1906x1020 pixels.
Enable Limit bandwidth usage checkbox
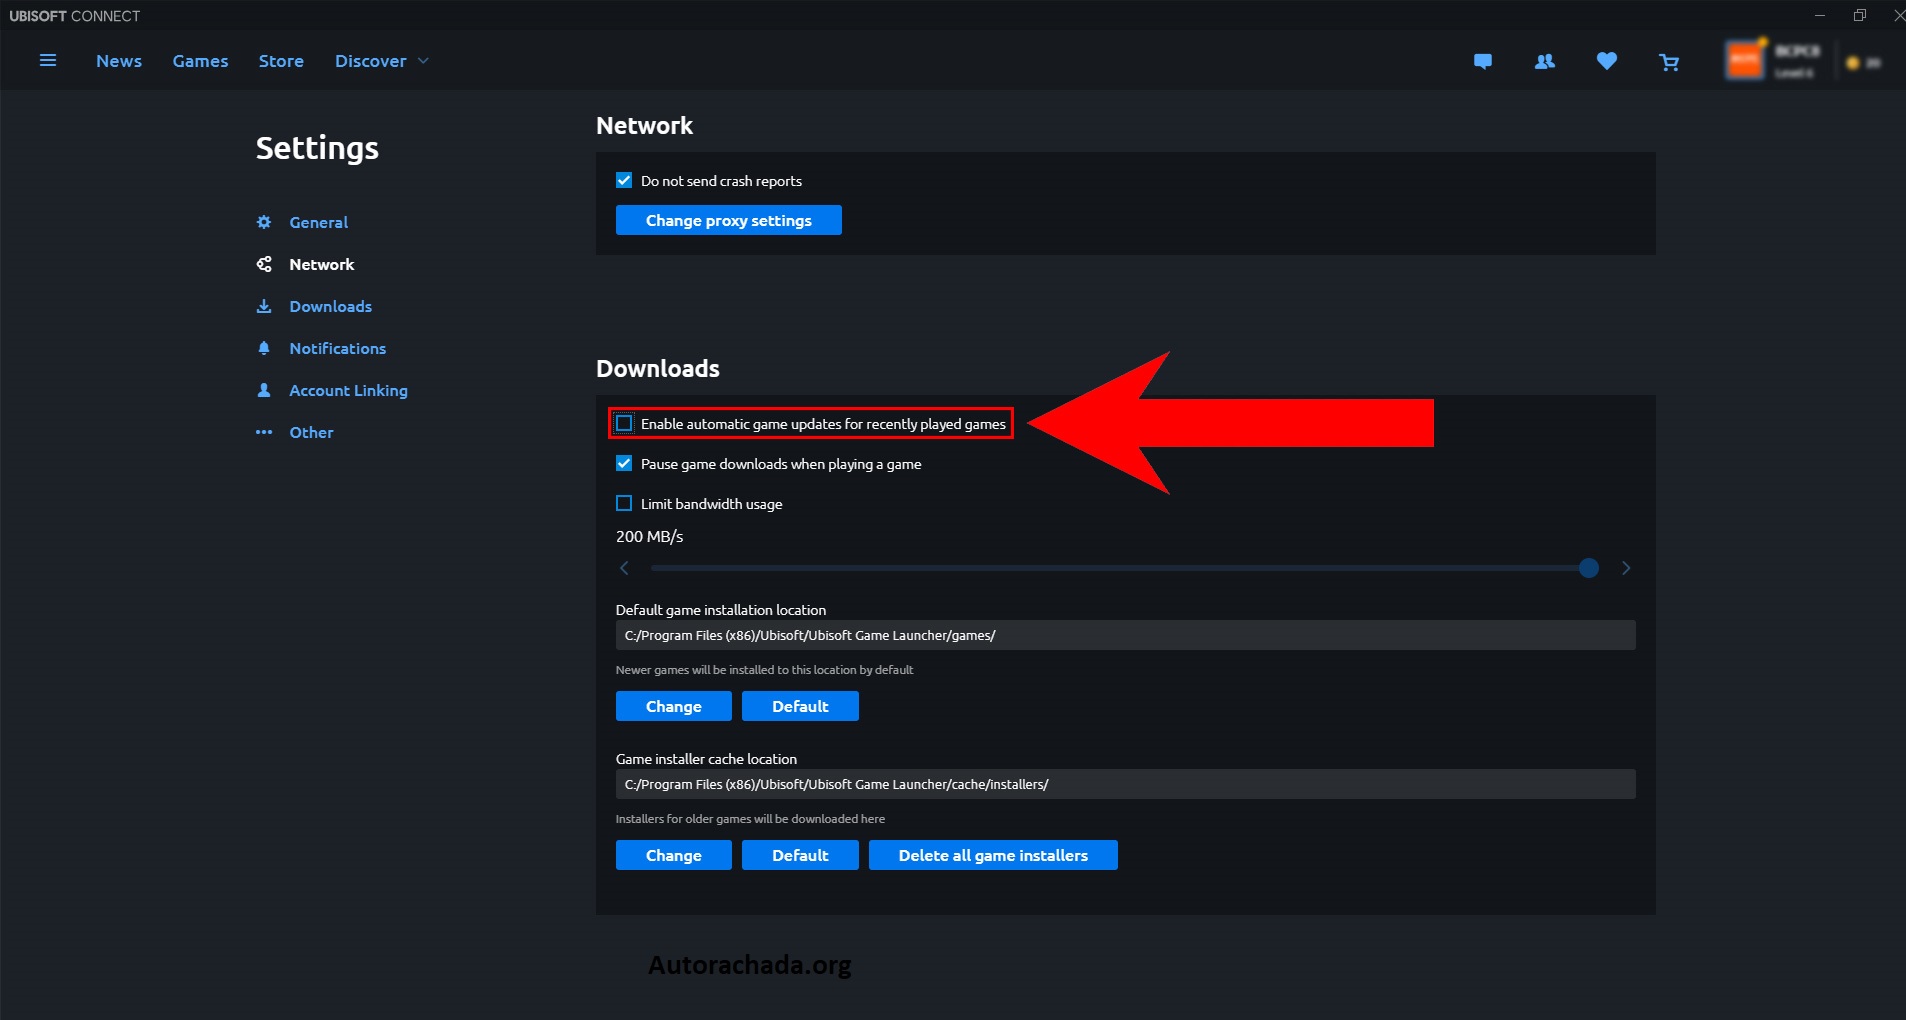(624, 503)
